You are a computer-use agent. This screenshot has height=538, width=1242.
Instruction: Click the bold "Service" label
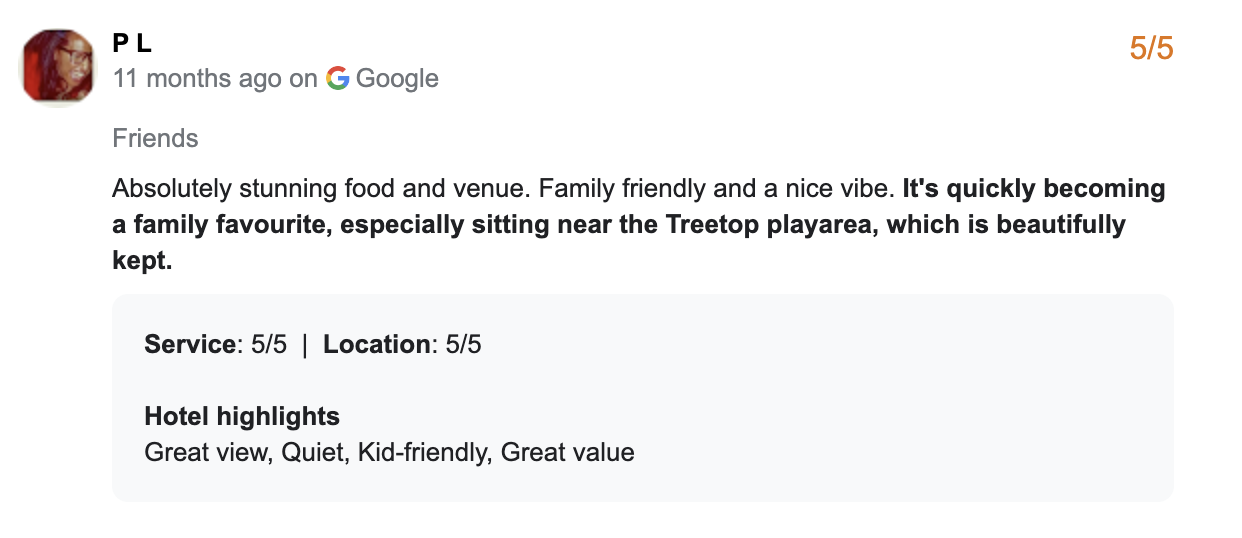[x=189, y=345]
